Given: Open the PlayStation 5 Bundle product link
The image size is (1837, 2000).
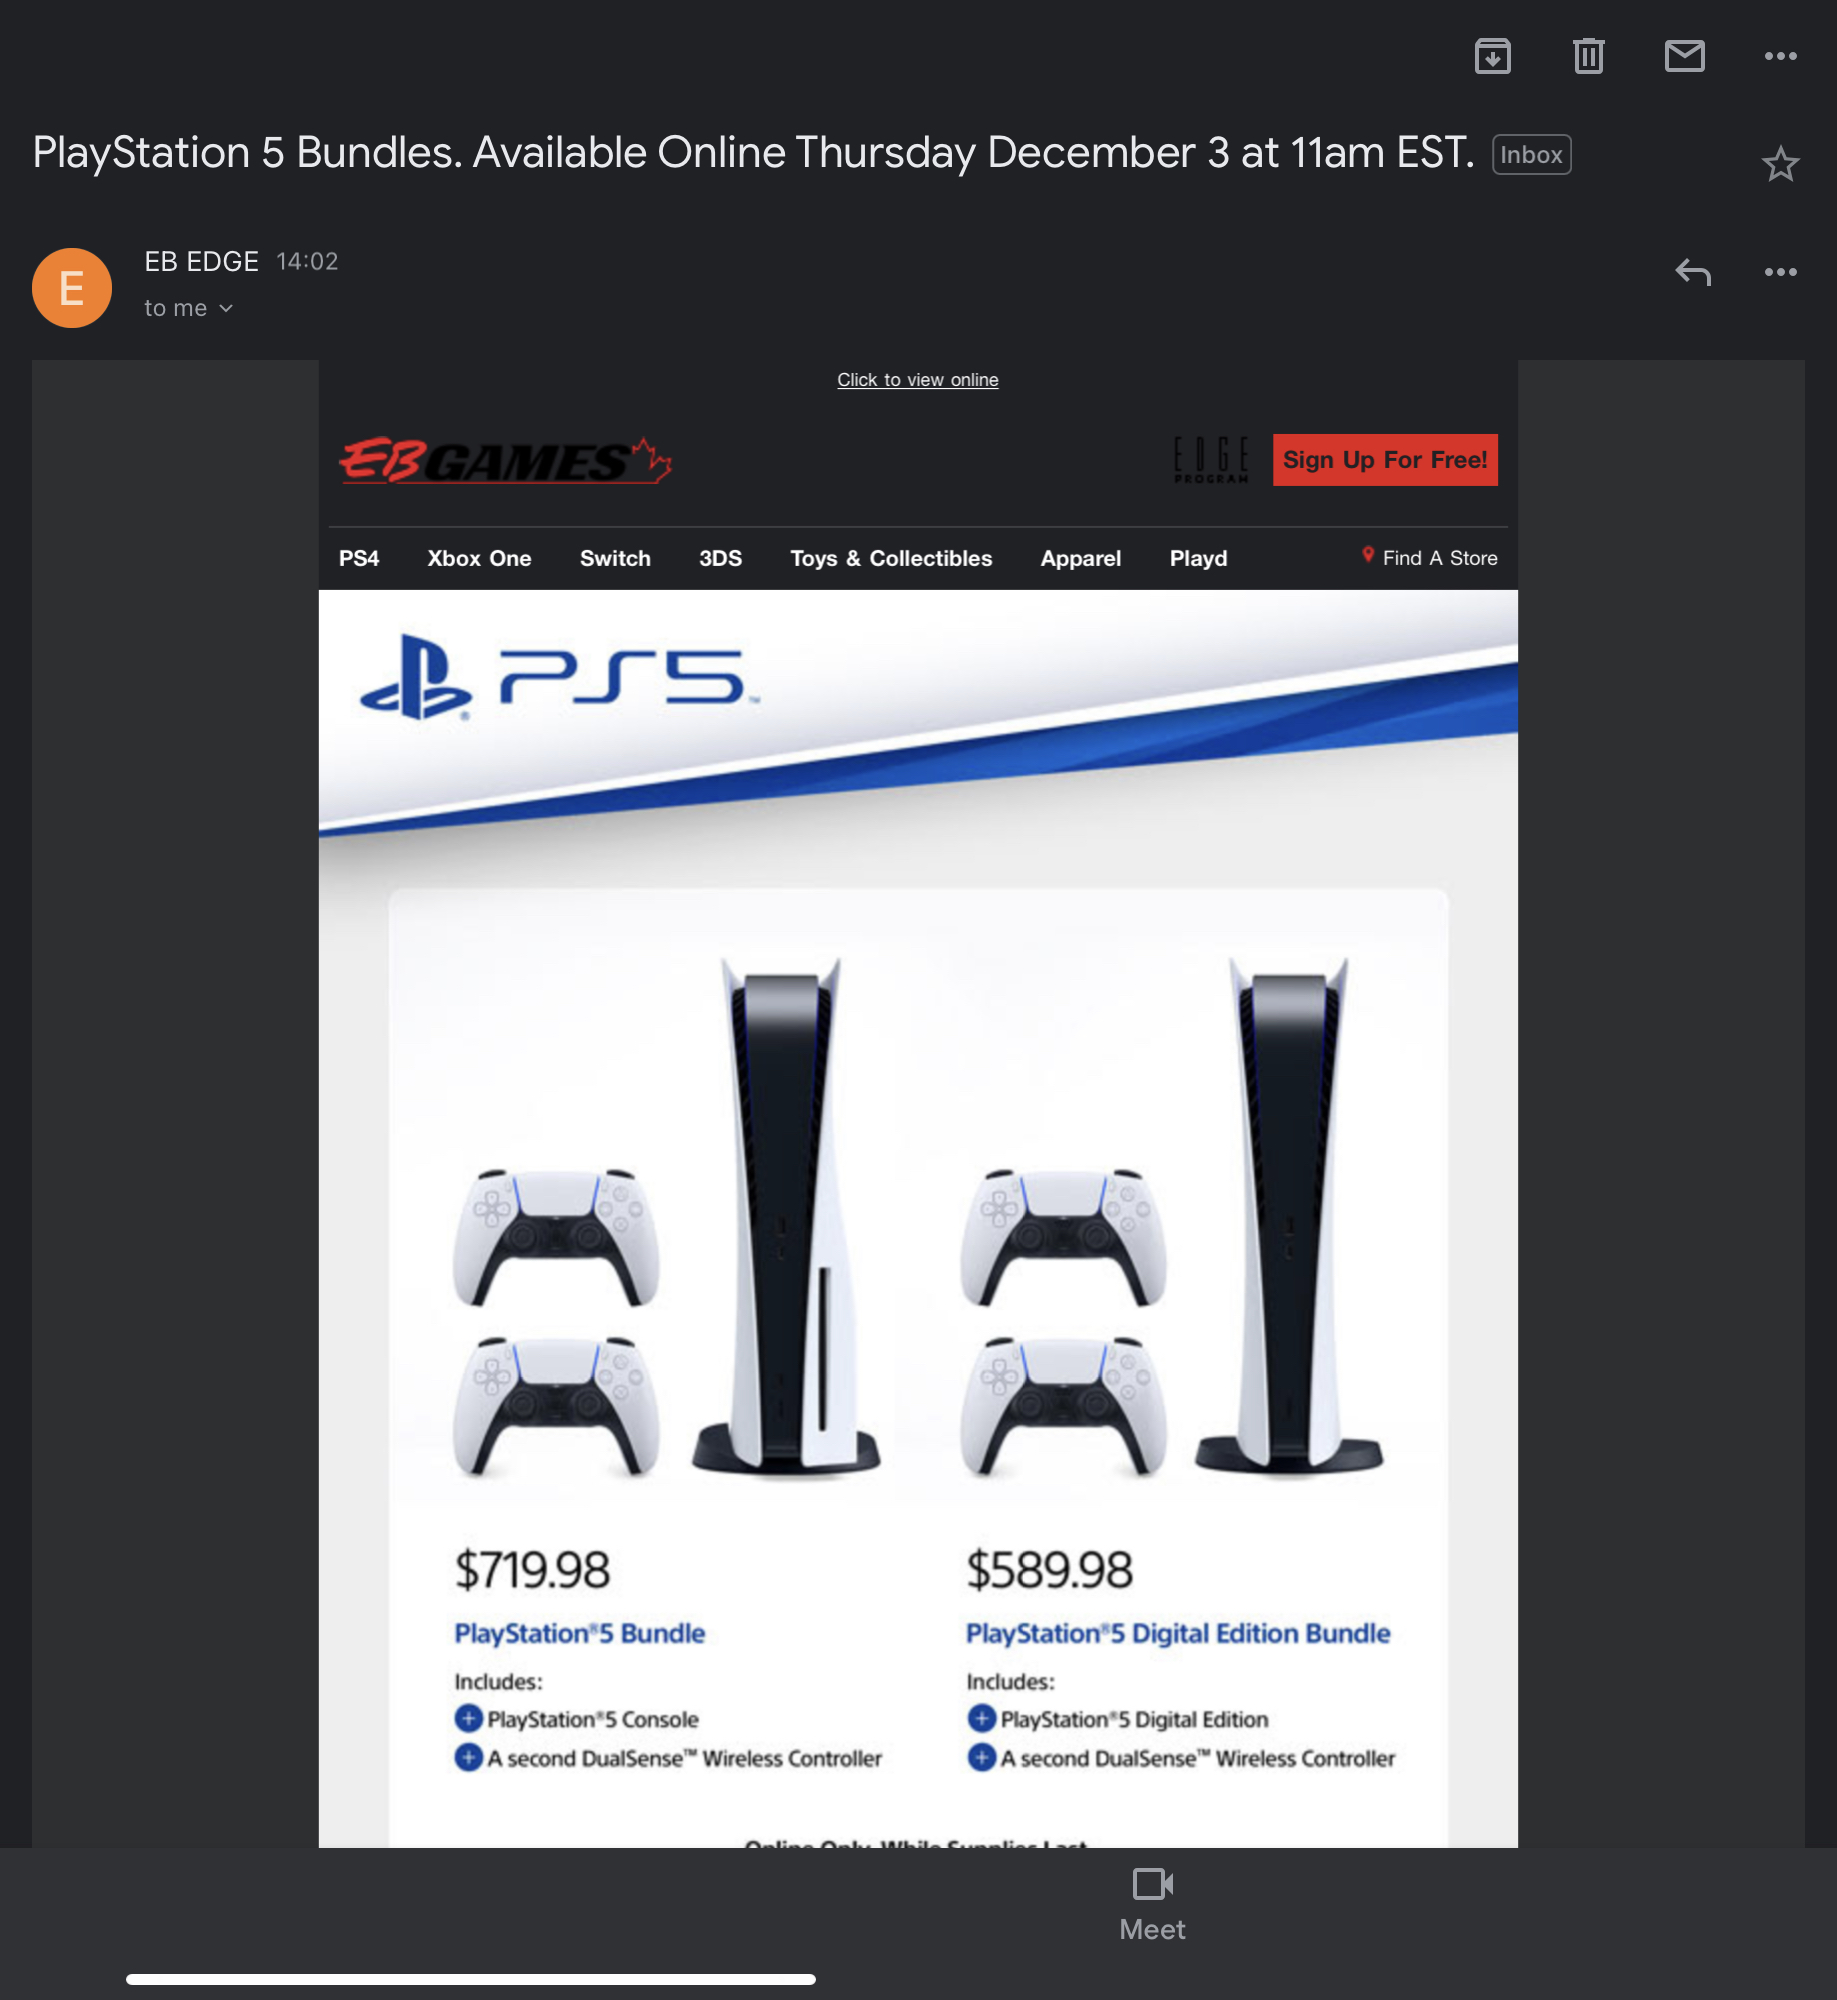Looking at the screenshot, I should (x=580, y=1633).
